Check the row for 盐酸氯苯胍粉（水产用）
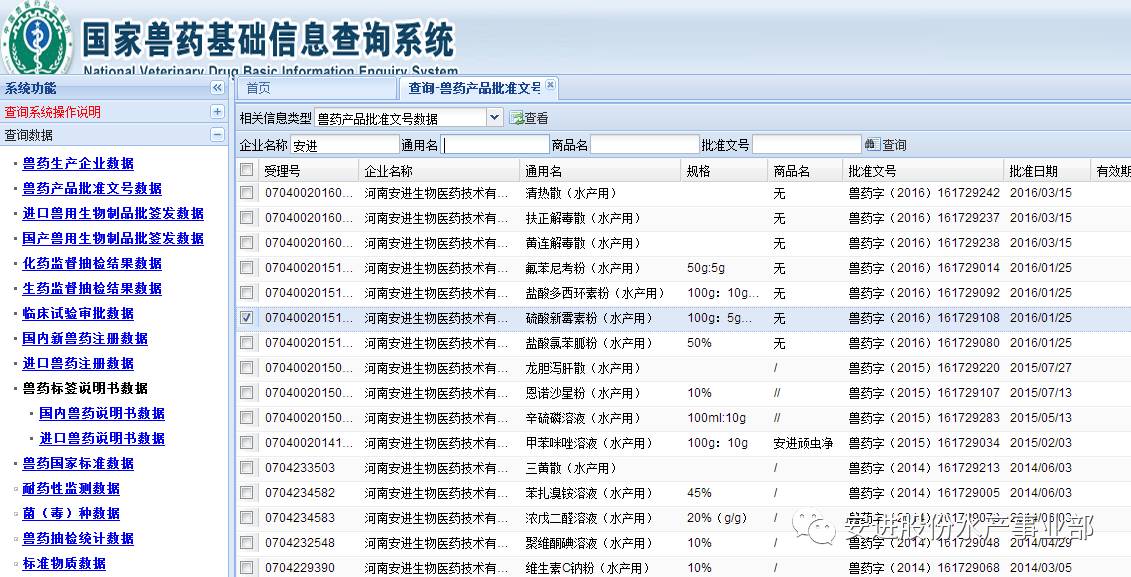Viewport: 1131px width, 577px height. click(x=247, y=343)
